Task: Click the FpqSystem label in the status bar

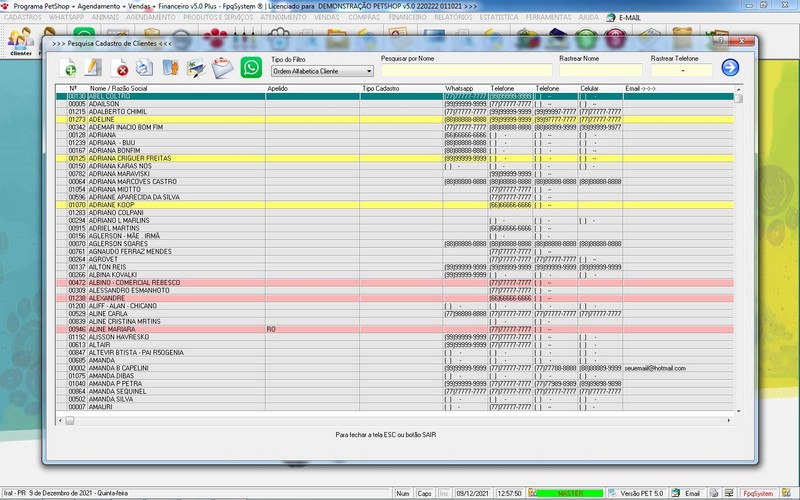Action: 758,493
